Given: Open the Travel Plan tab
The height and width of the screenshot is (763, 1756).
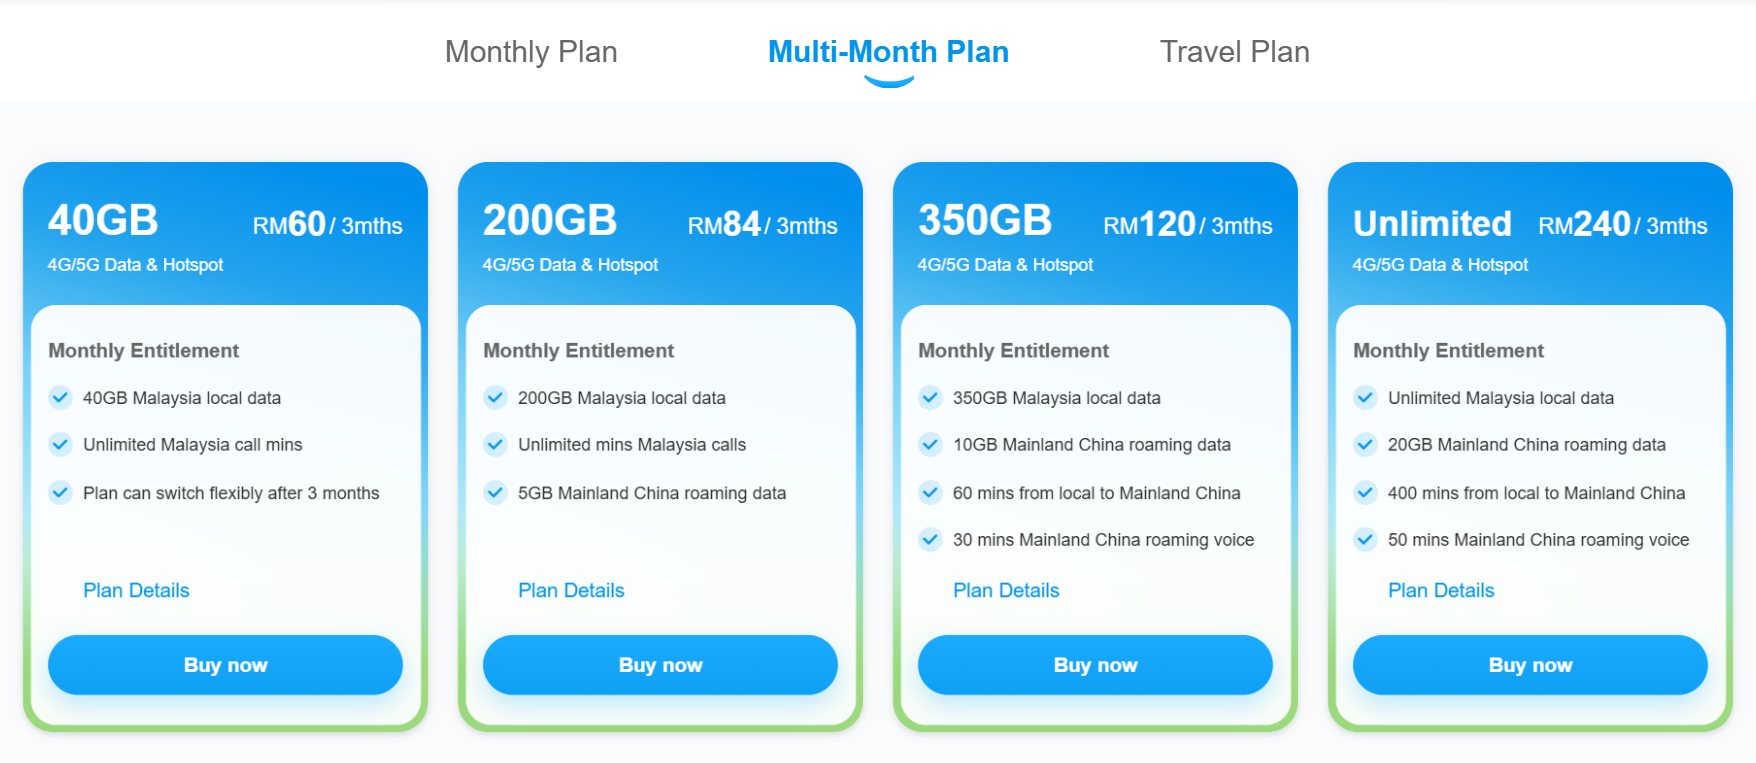Looking at the screenshot, I should click(x=1234, y=52).
